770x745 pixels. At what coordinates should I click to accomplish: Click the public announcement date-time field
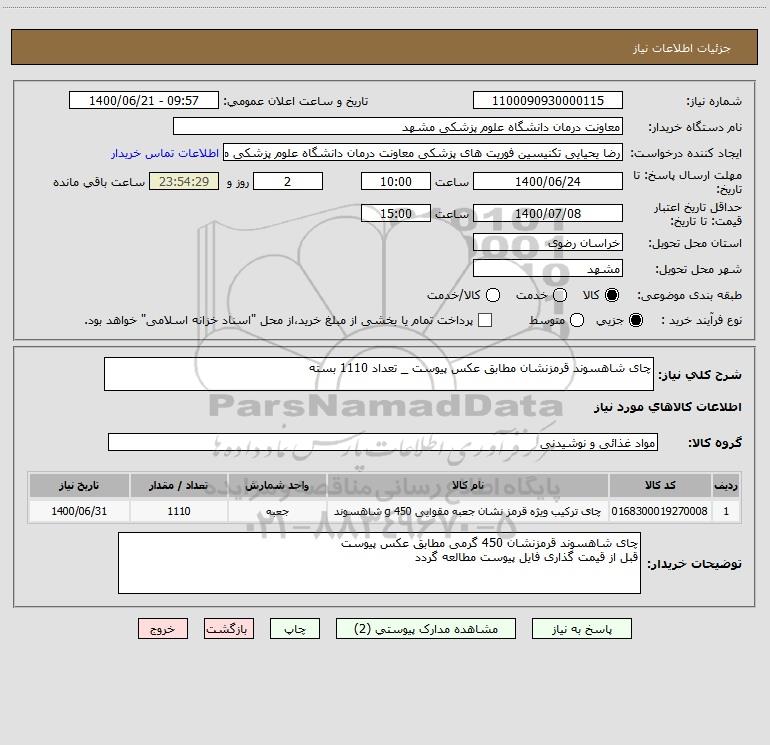pos(144,100)
